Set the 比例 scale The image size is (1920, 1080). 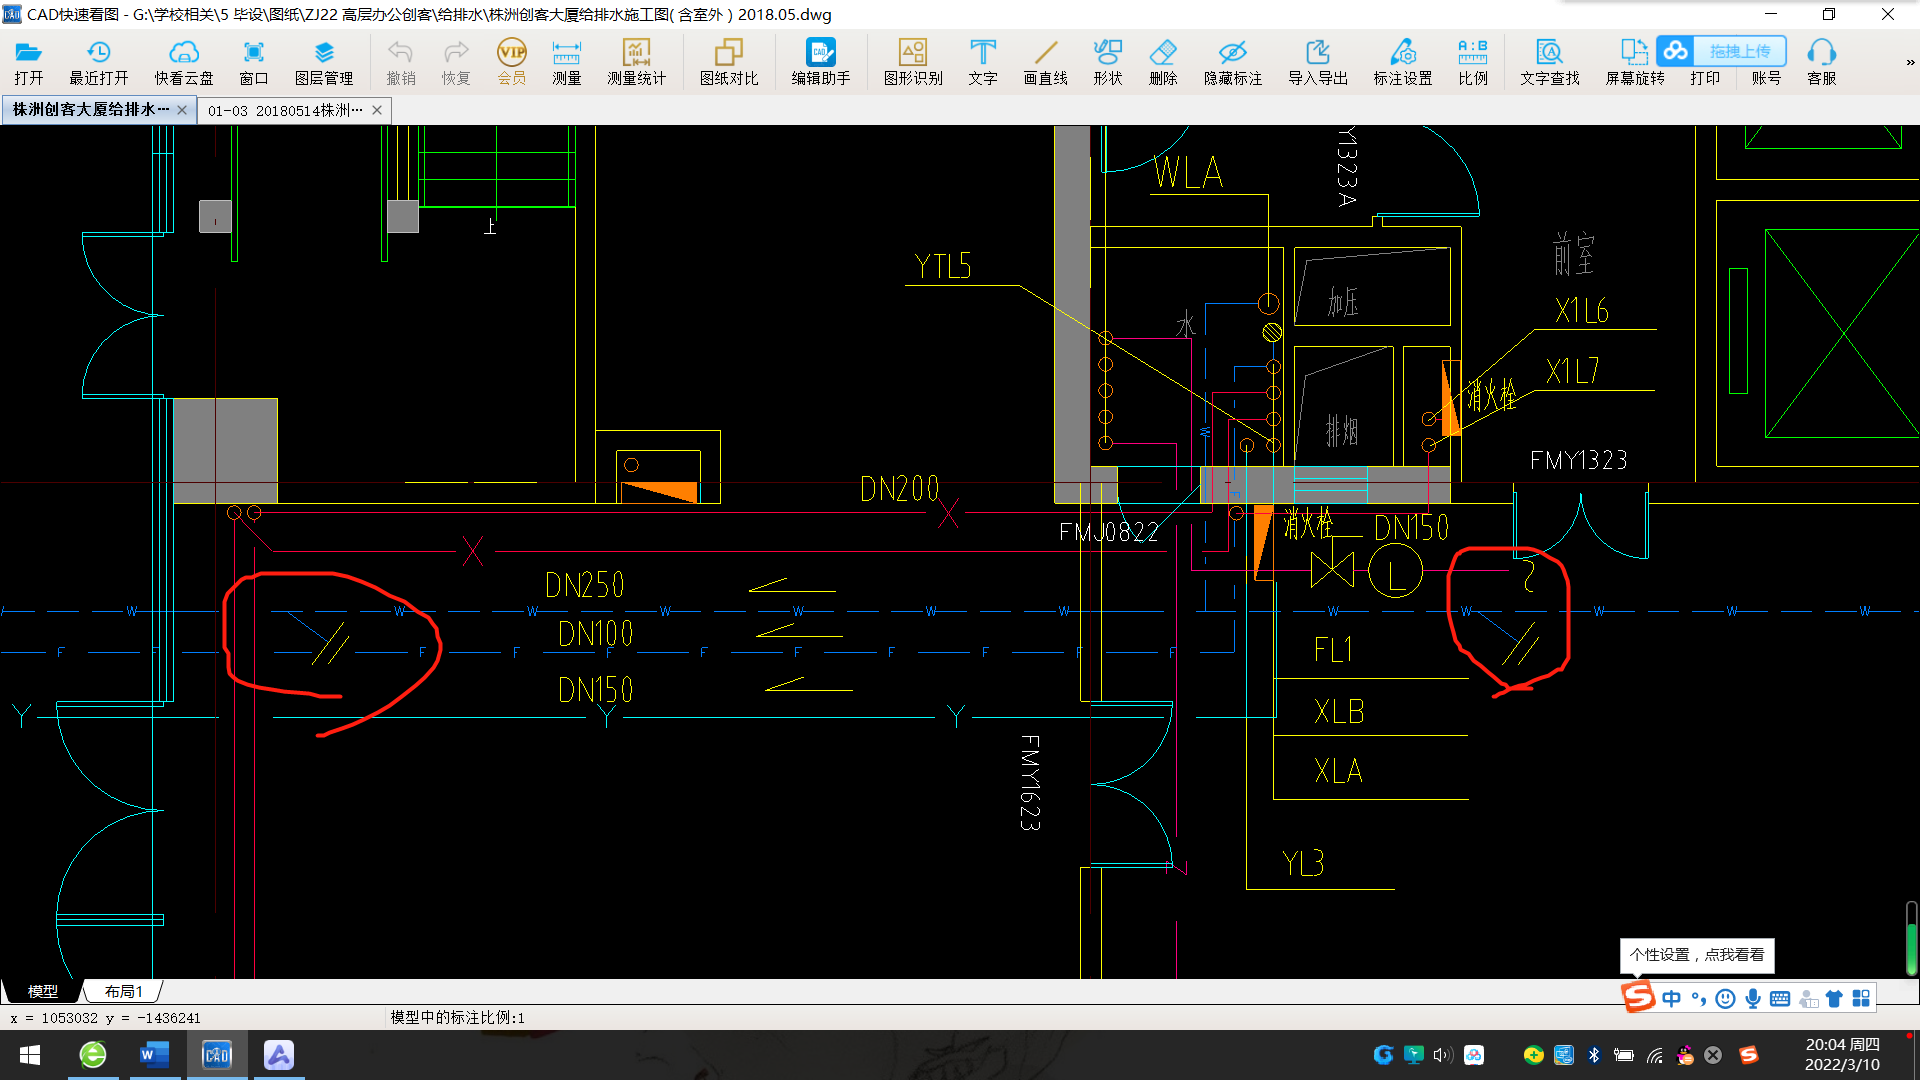(x=1472, y=62)
